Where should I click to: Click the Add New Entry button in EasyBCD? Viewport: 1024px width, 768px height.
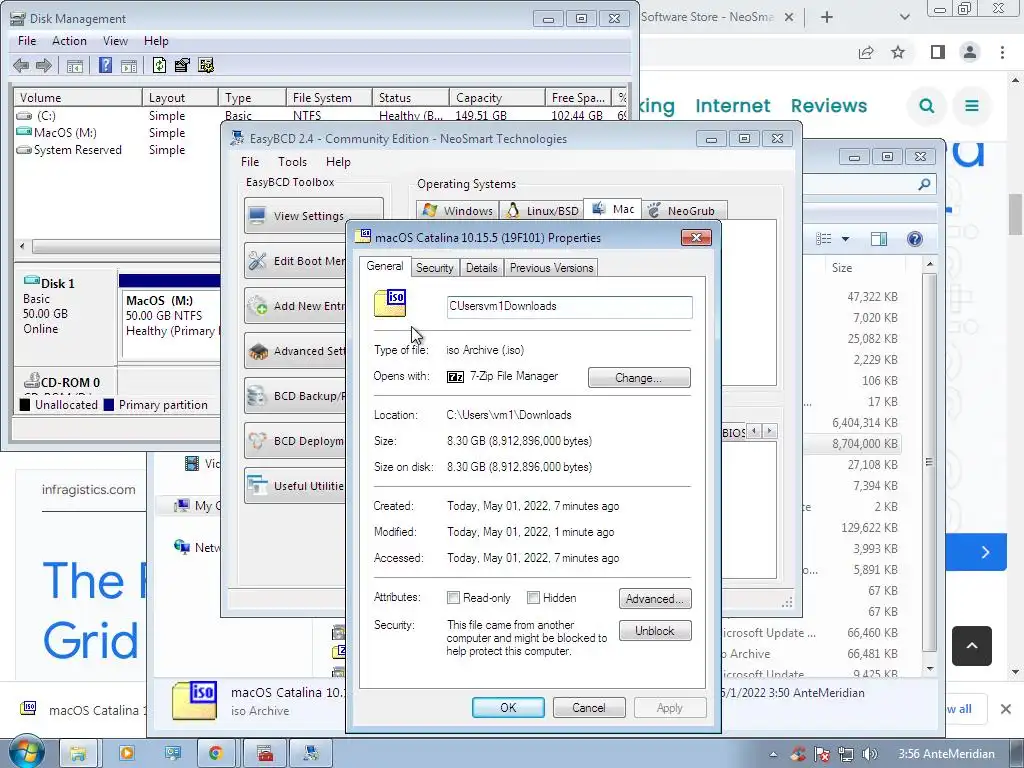click(x=296, y=306)
